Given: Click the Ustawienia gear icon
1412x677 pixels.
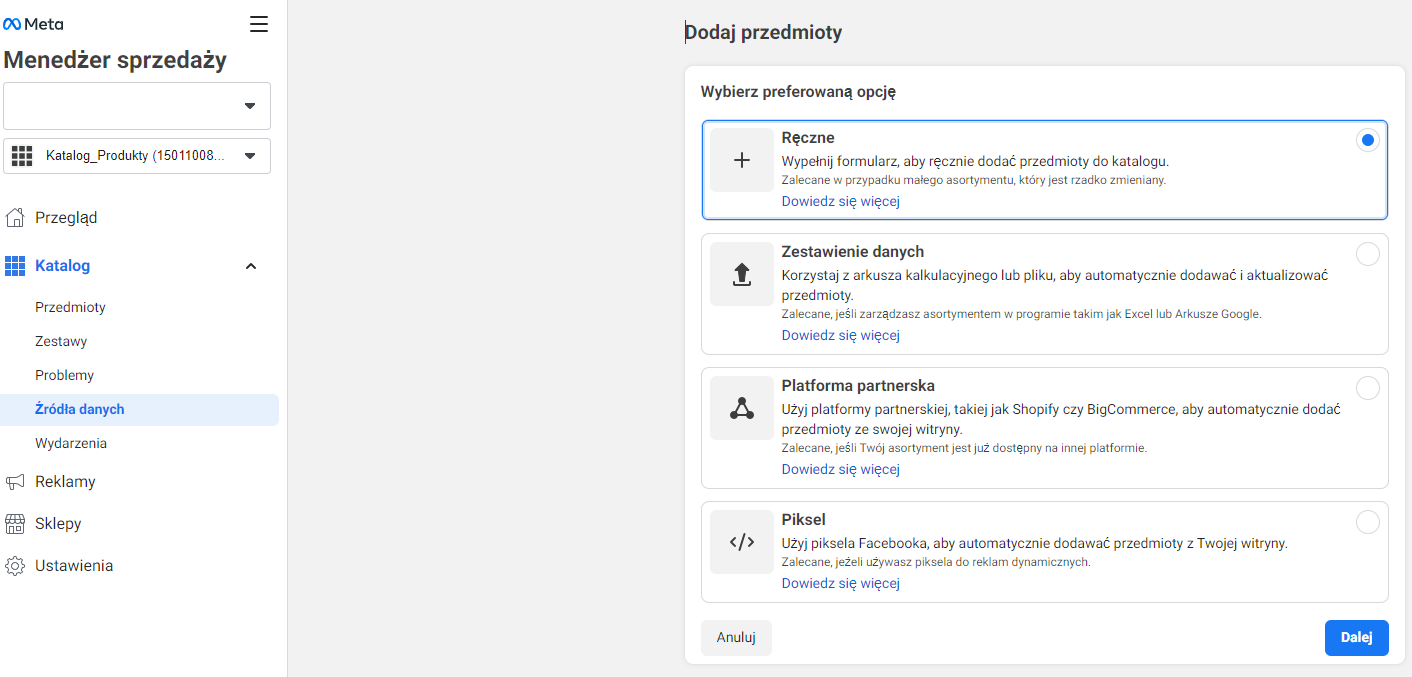Looking at the screenshot, I should point(15,566).
